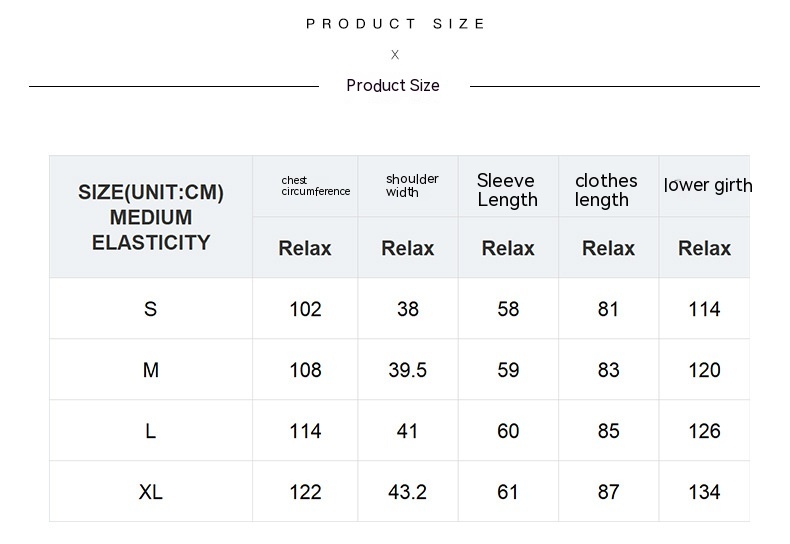
Task: Click the lower girth value 134
Action: [704, 492]
